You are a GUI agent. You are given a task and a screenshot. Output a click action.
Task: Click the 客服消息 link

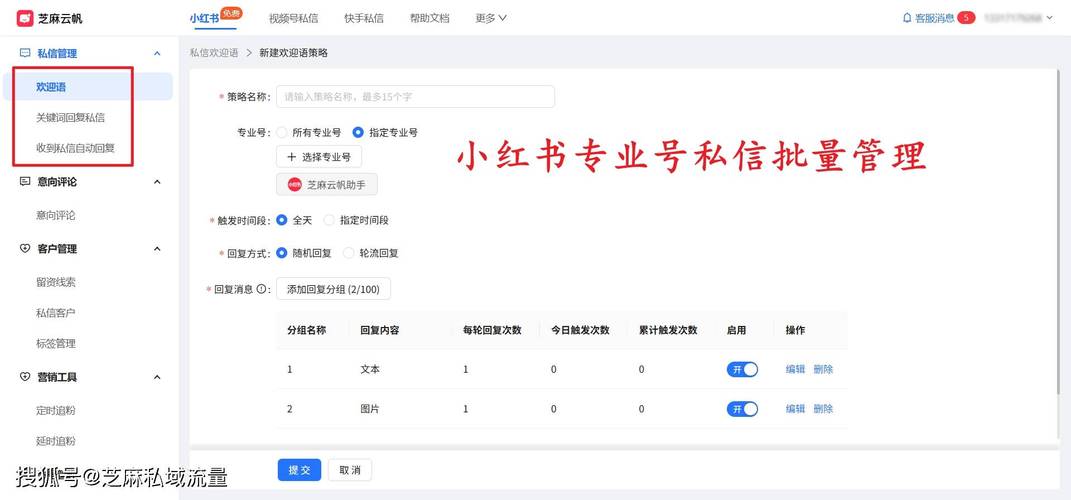[934, 18]
